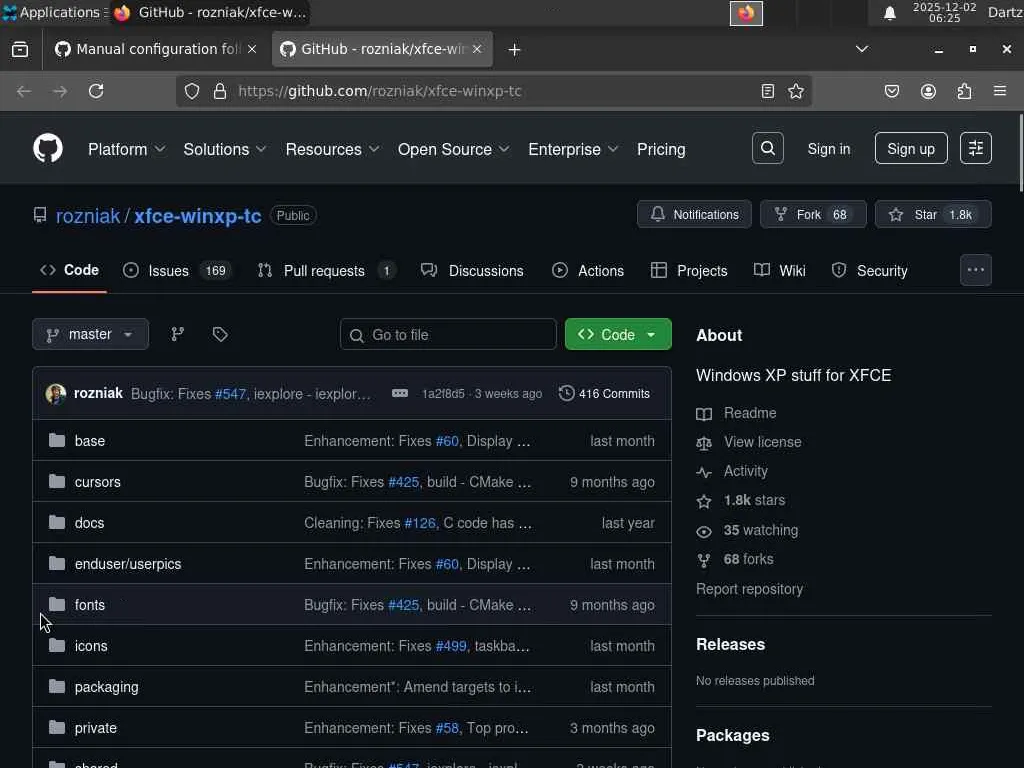Click in the Go to file search field

click(448, 334)
